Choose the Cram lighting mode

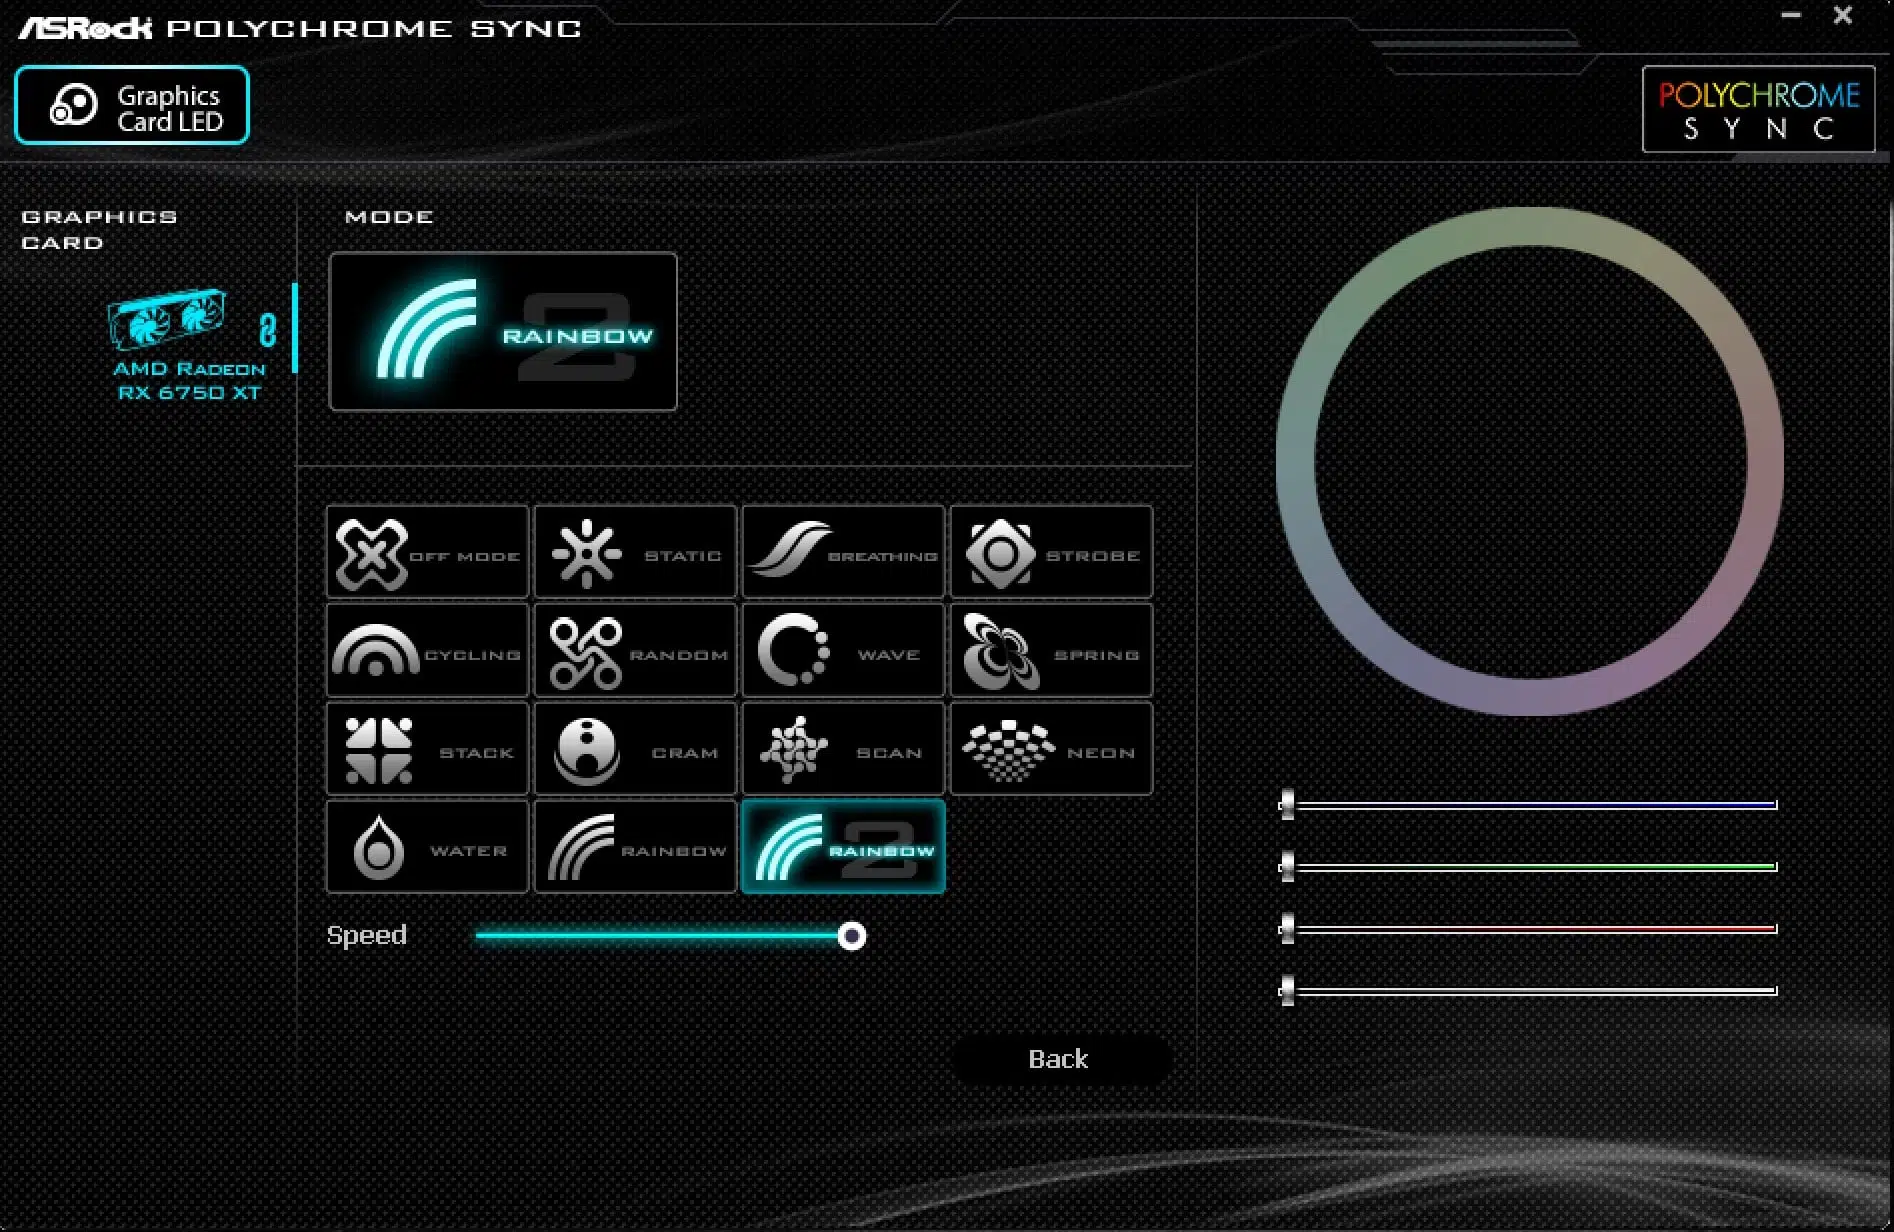(x=635, y=748)
